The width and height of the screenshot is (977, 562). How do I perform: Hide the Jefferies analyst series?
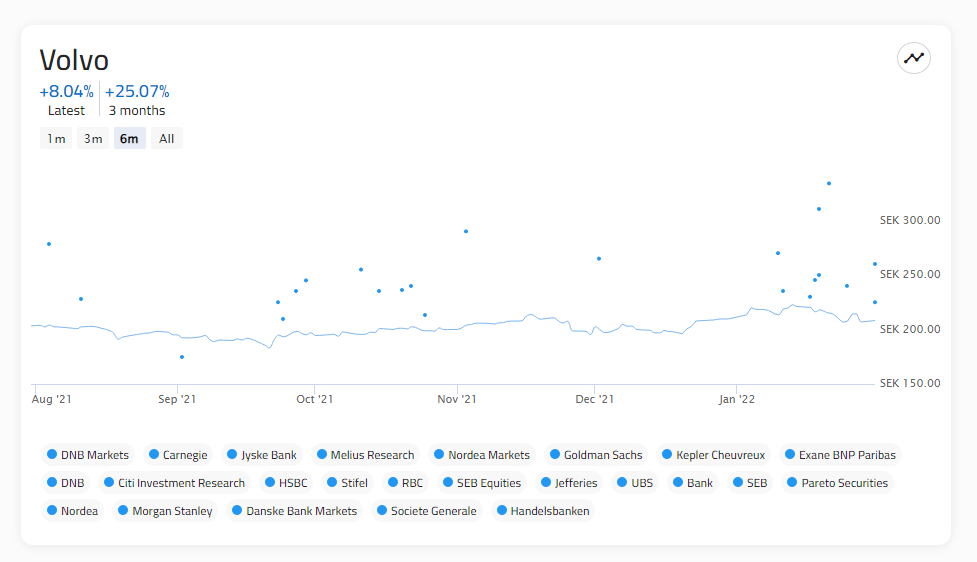click(570, 483)
